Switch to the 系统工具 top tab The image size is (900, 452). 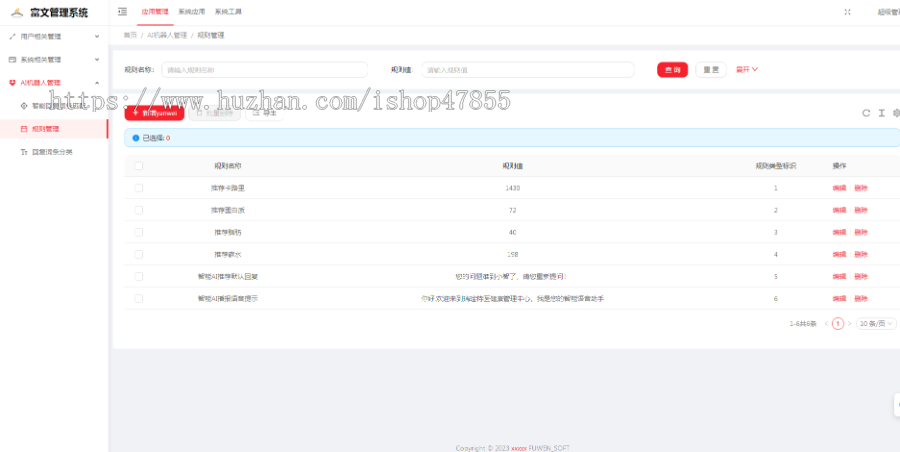tap(228, 11)
